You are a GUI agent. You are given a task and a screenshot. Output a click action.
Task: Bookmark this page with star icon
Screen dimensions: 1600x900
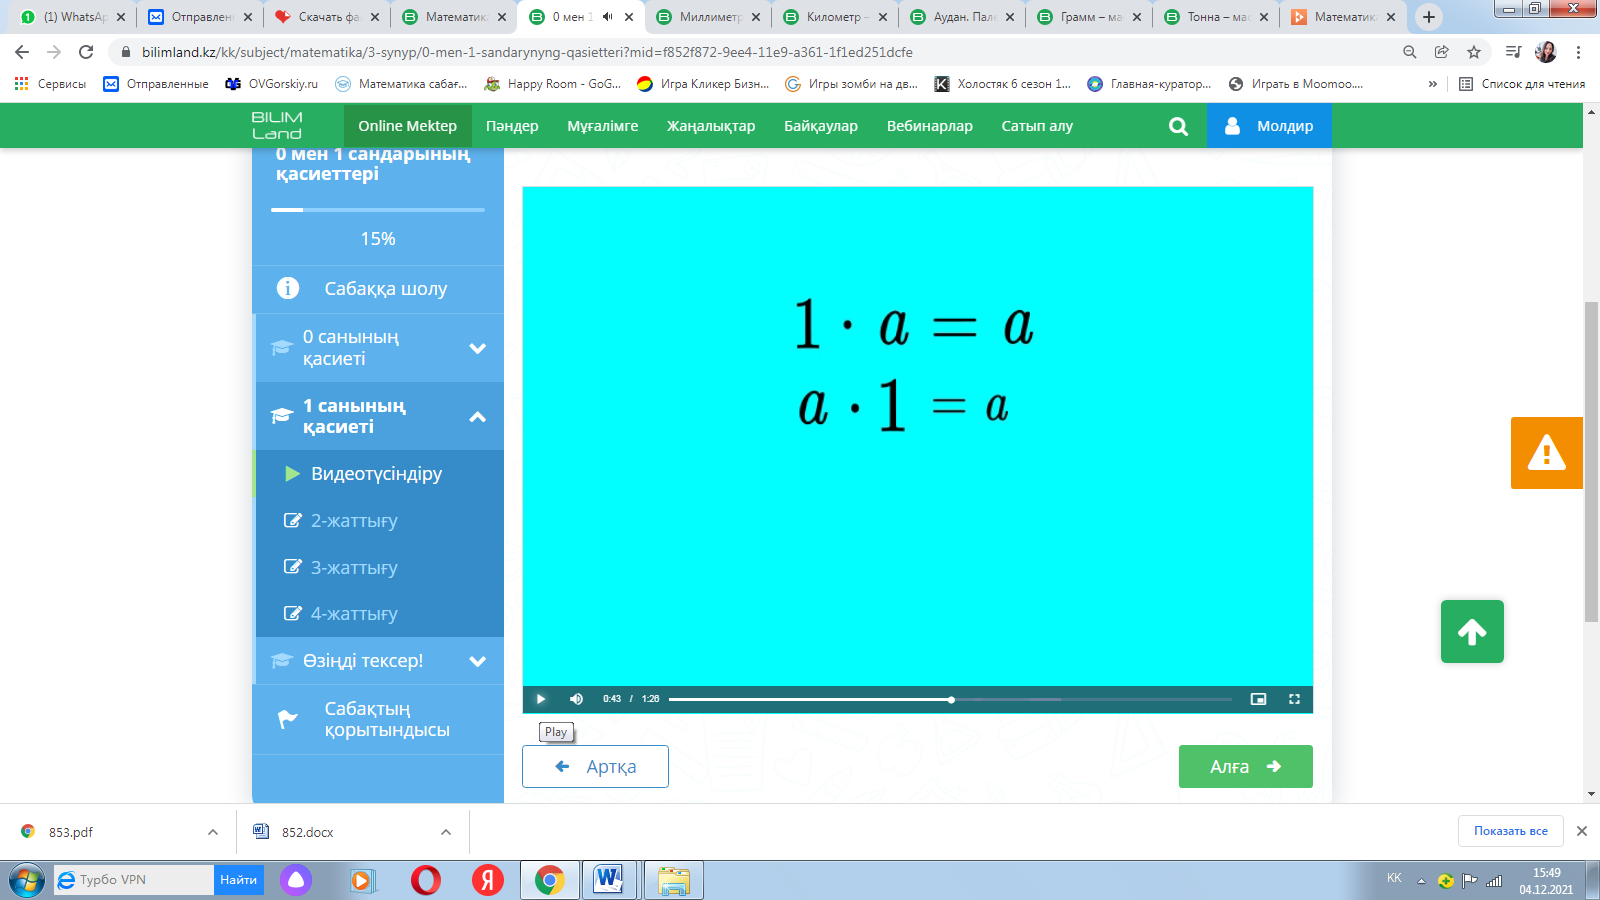coord(1474,52)
